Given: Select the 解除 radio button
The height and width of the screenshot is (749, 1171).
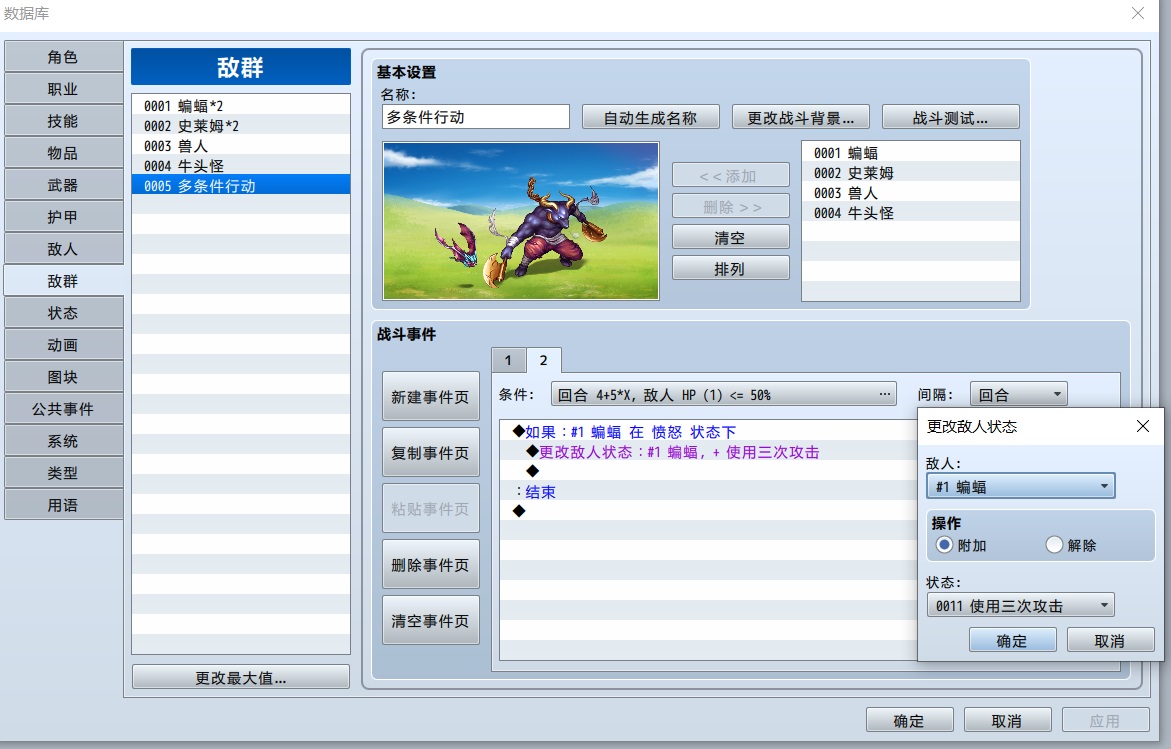Looking at the screenshot, I should point(1054,545).
